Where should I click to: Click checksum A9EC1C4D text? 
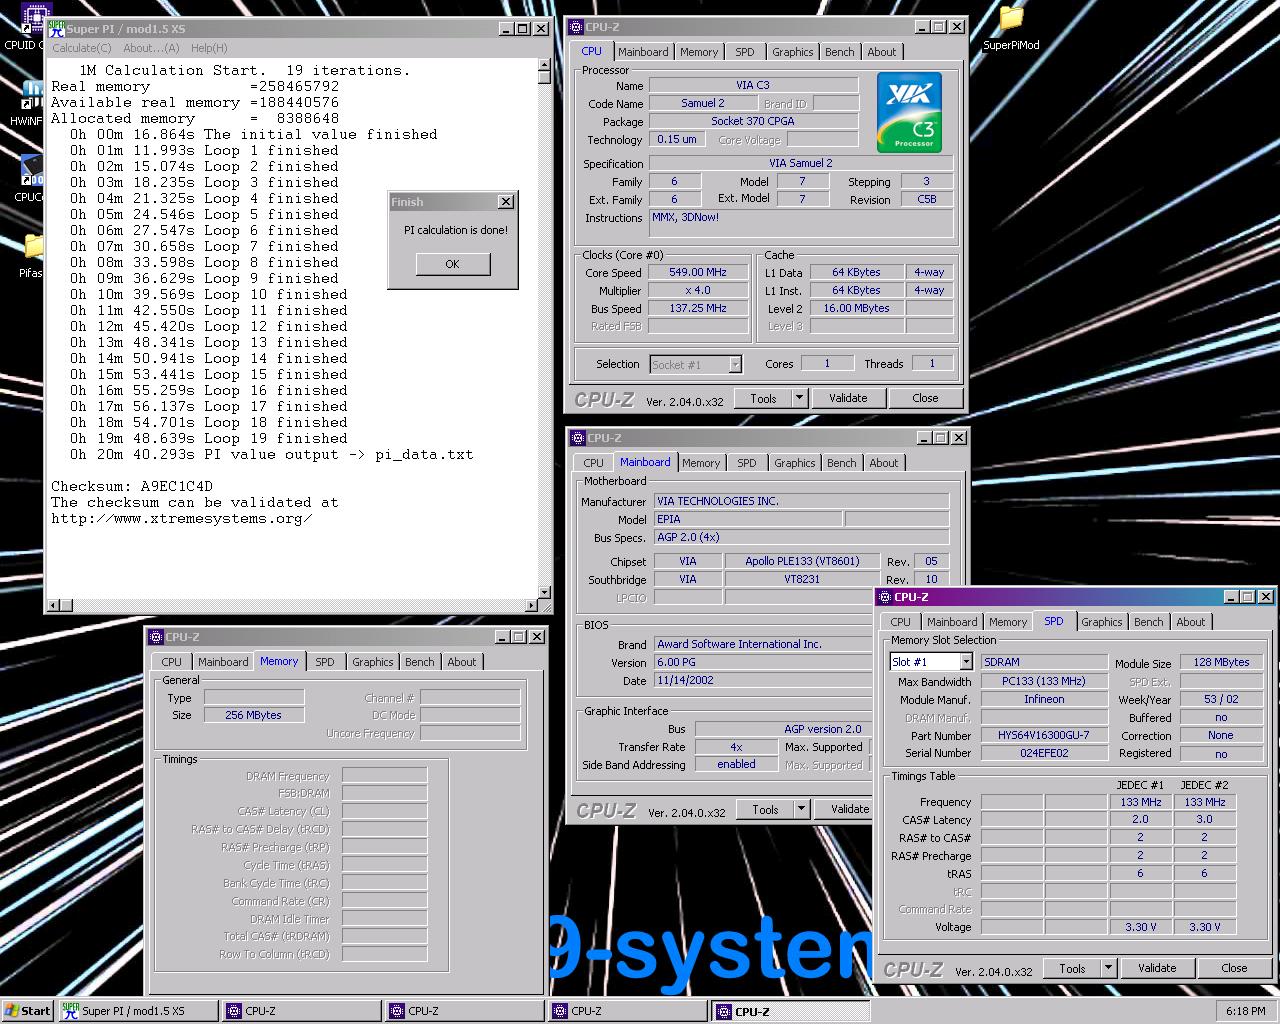coord(176,486)
